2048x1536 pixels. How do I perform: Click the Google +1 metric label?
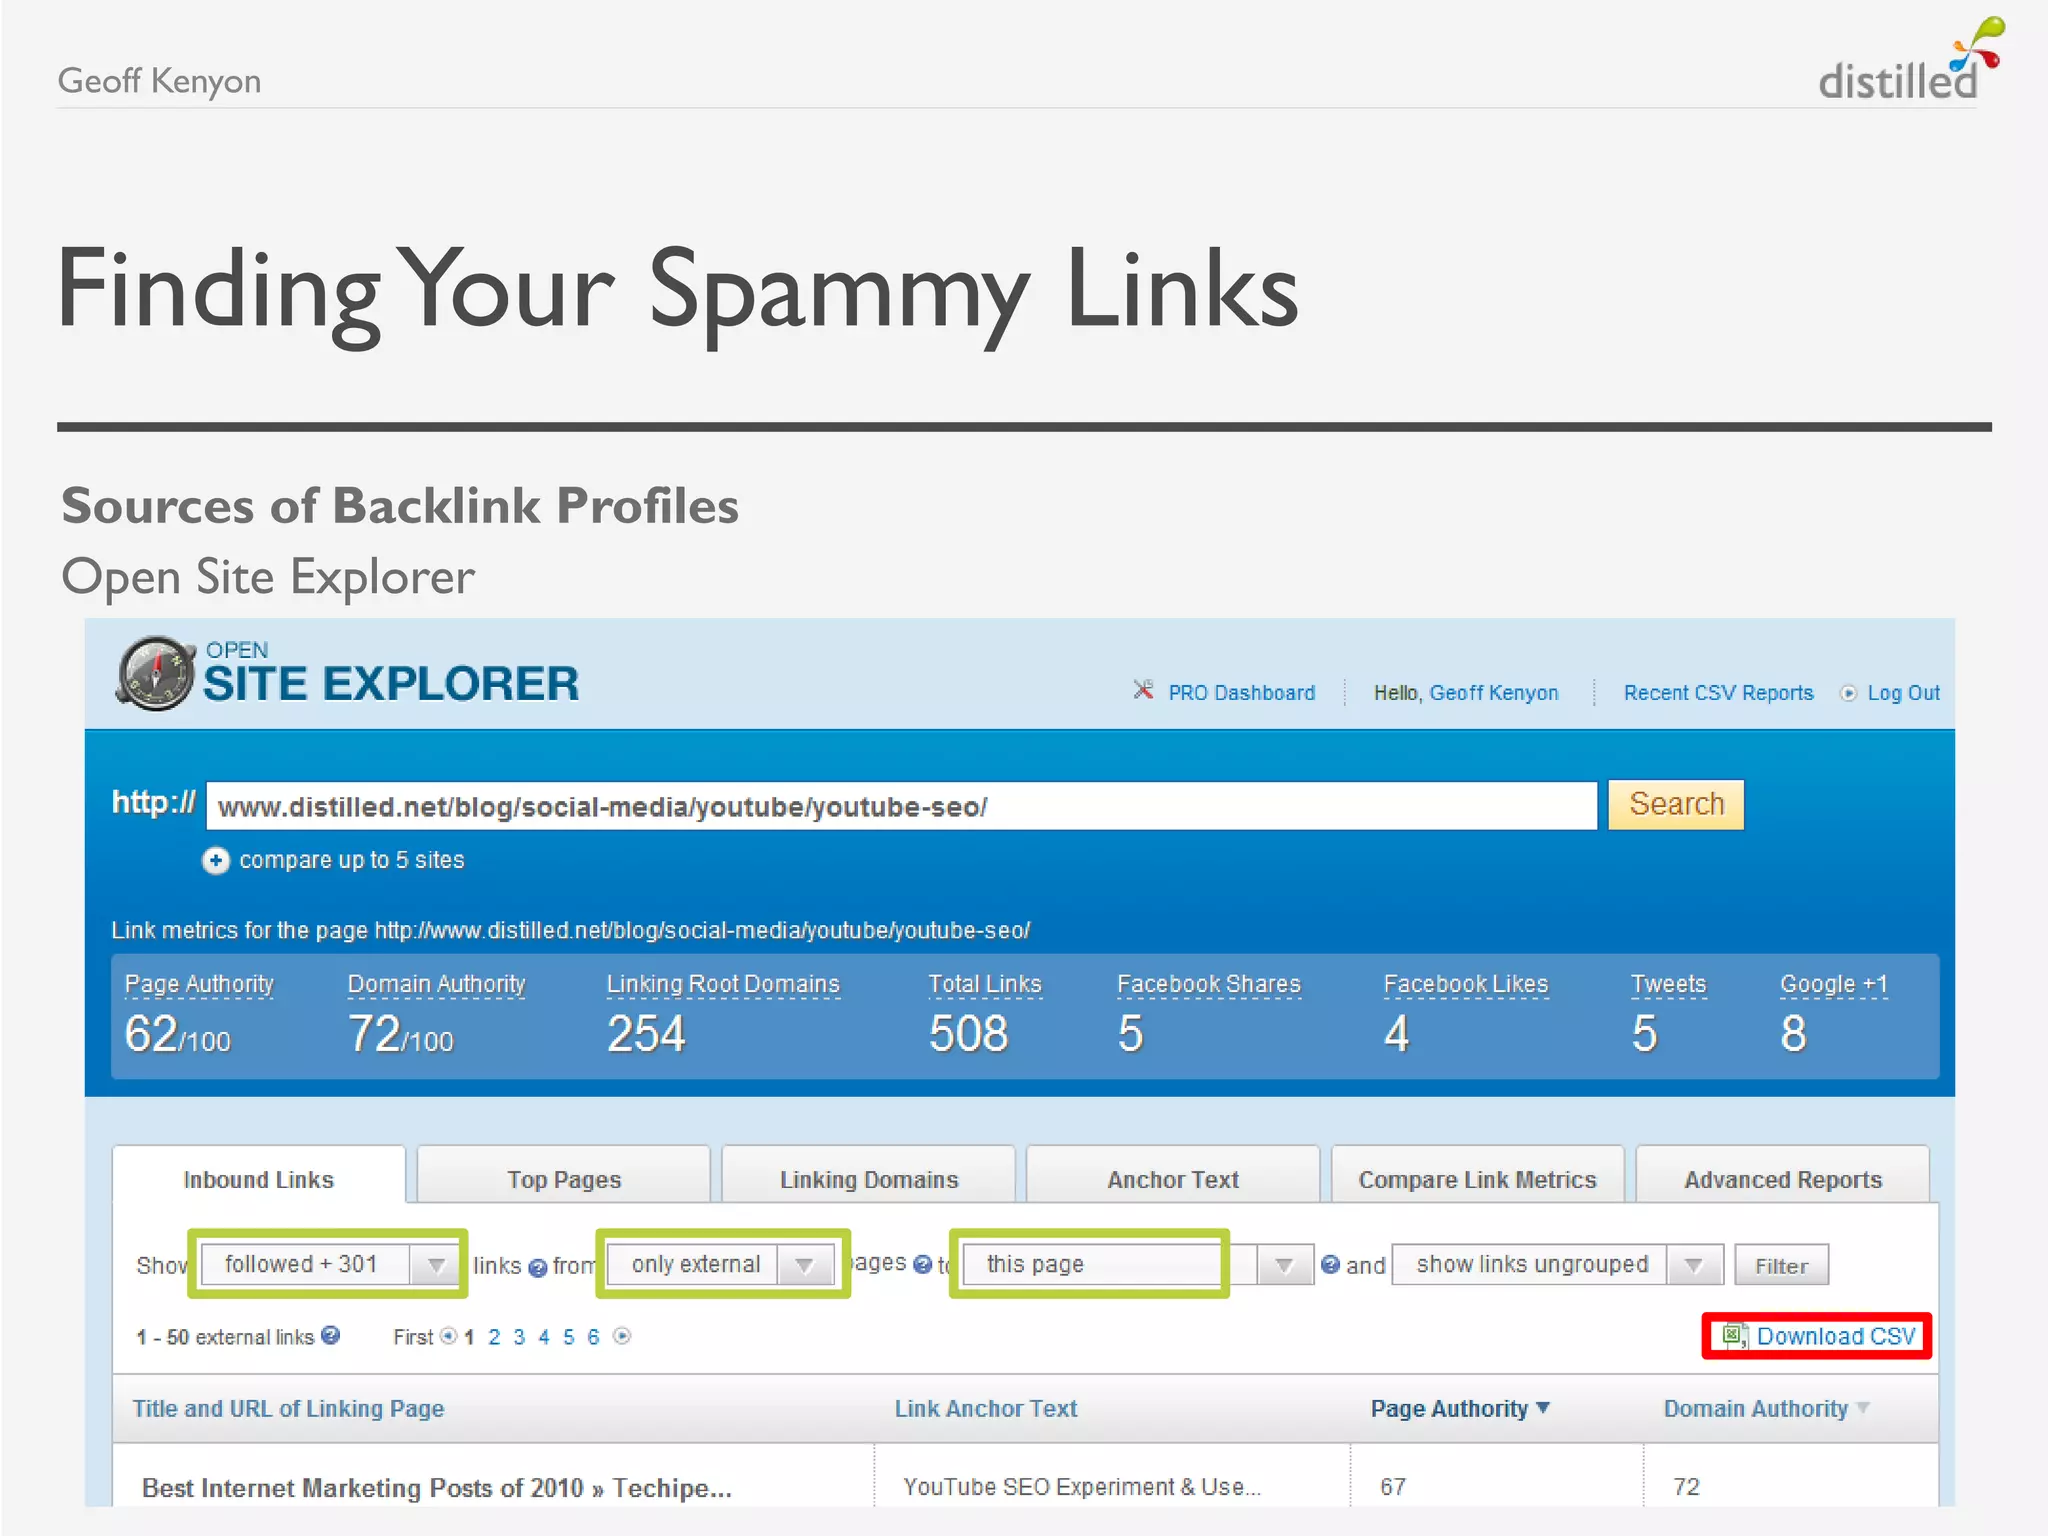pyautogui.click(x=1834, y=984)
